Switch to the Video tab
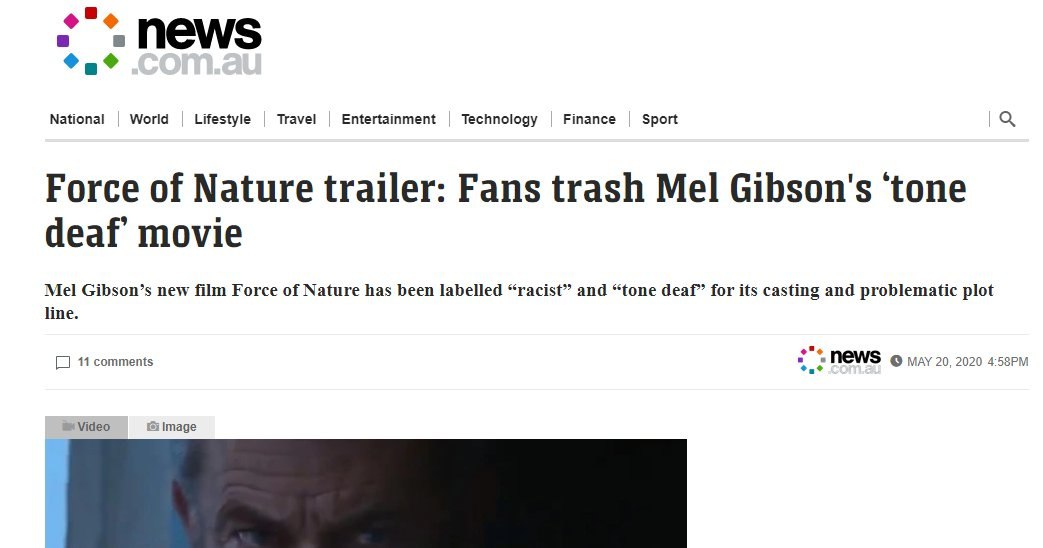Screen dimensions: 1043x548 tap(86, 427)
